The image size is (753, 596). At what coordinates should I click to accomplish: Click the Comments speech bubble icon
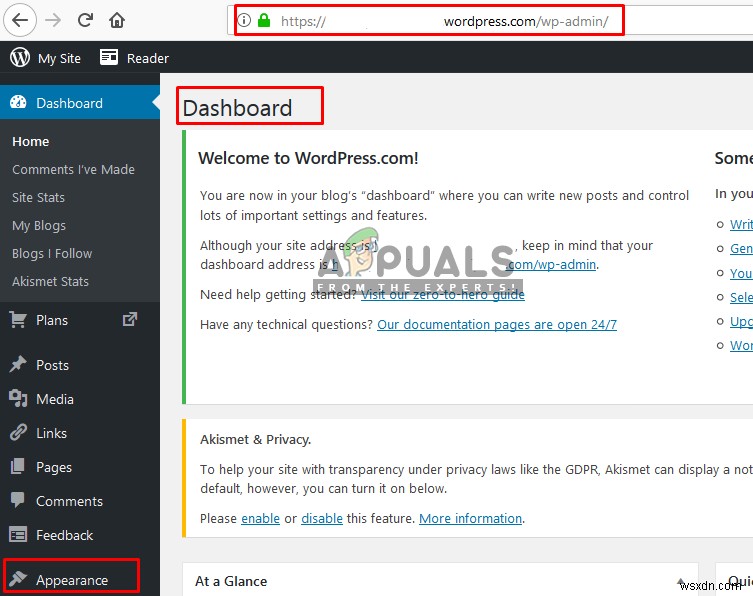pyautogui.click(x=18, y=500)
